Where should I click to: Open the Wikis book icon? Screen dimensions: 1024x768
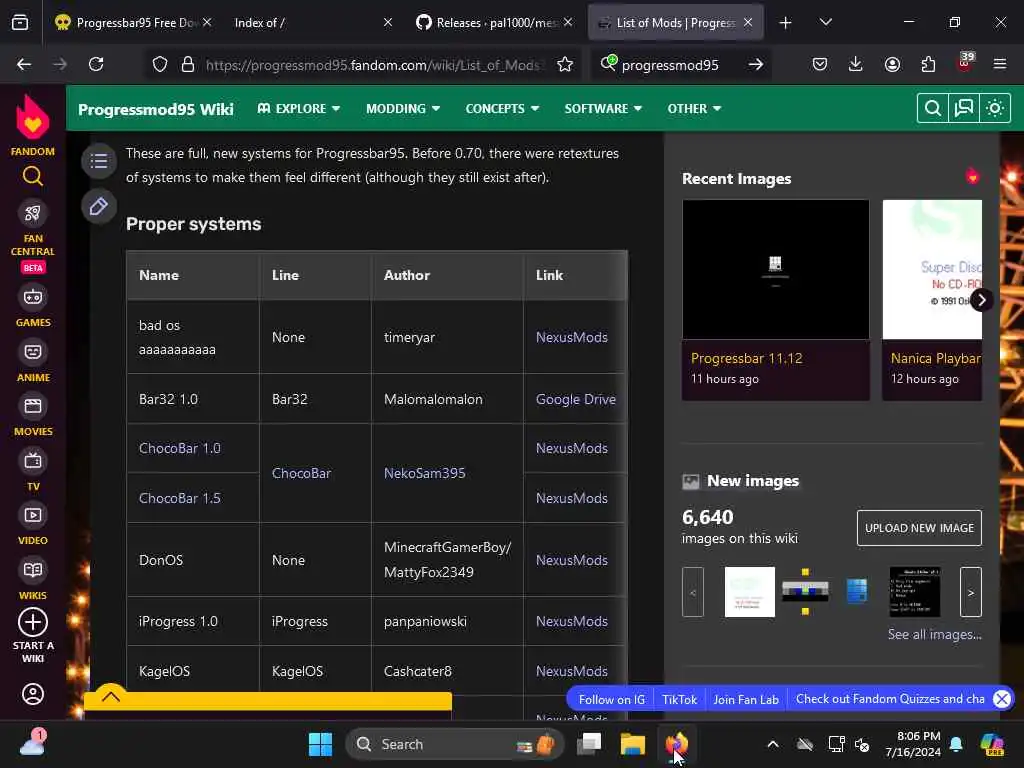tap(33, 570)
